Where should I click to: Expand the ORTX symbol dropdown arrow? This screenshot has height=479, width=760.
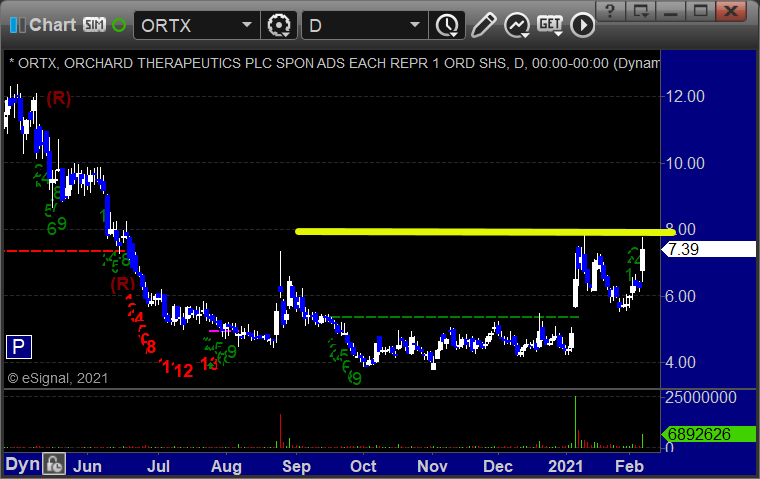[247, 25]
